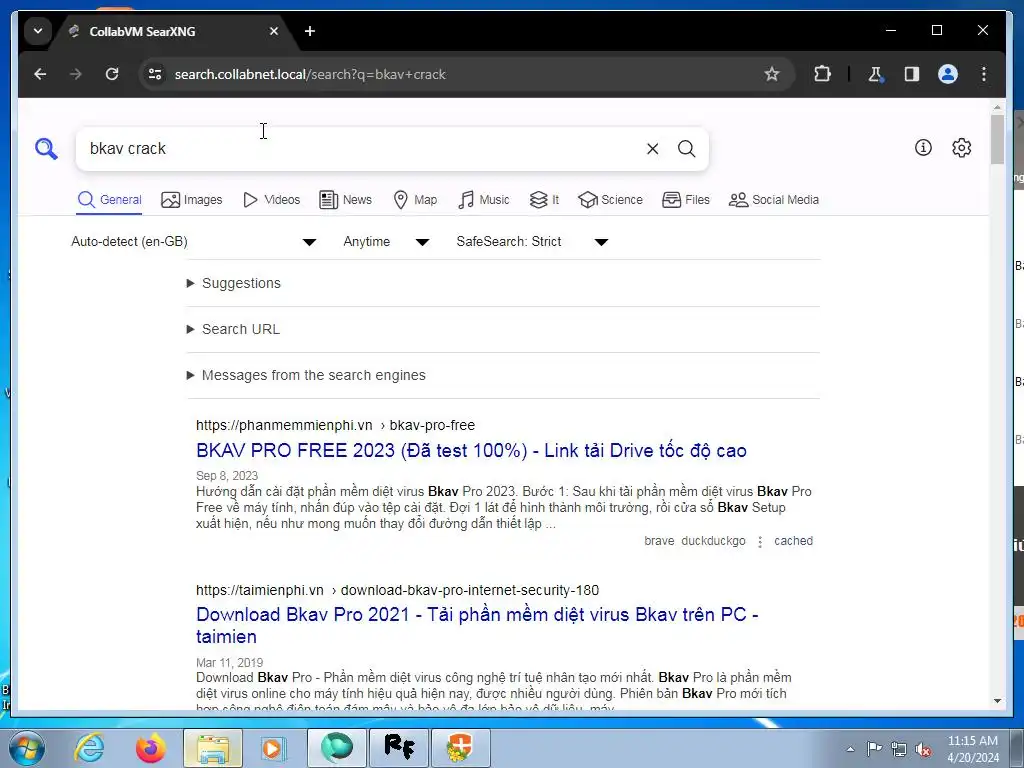Click the Sep 8, 2023 date text
The image size is (1024, 768).
(227, 475)
